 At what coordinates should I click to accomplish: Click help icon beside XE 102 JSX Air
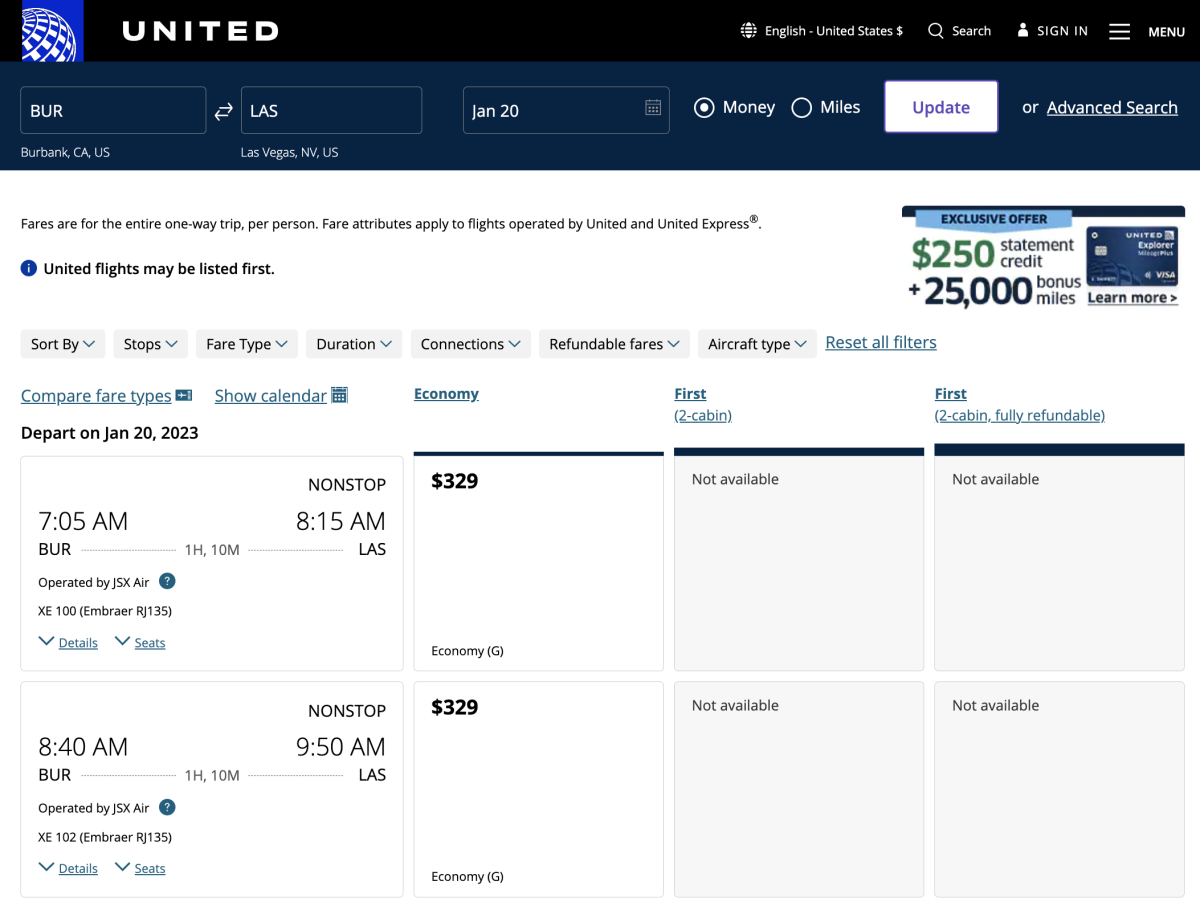click(167, 807)
